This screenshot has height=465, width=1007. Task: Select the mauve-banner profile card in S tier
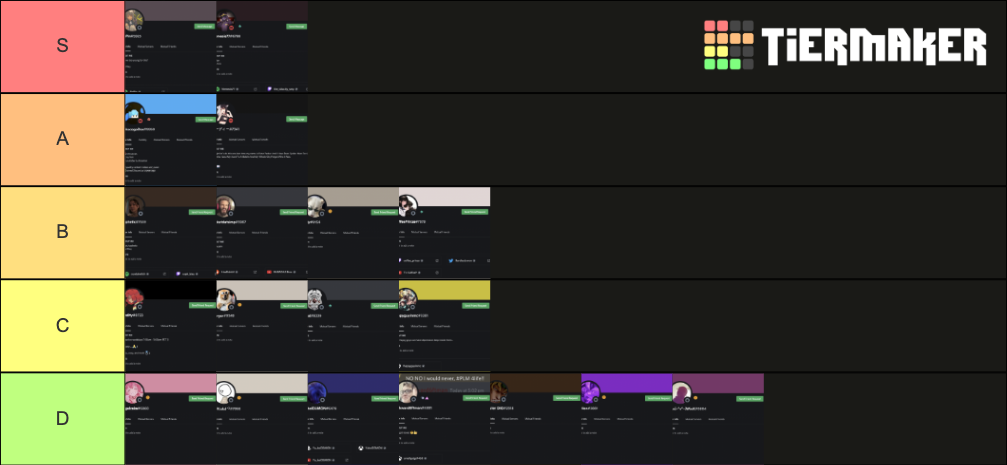coord(170,47)
